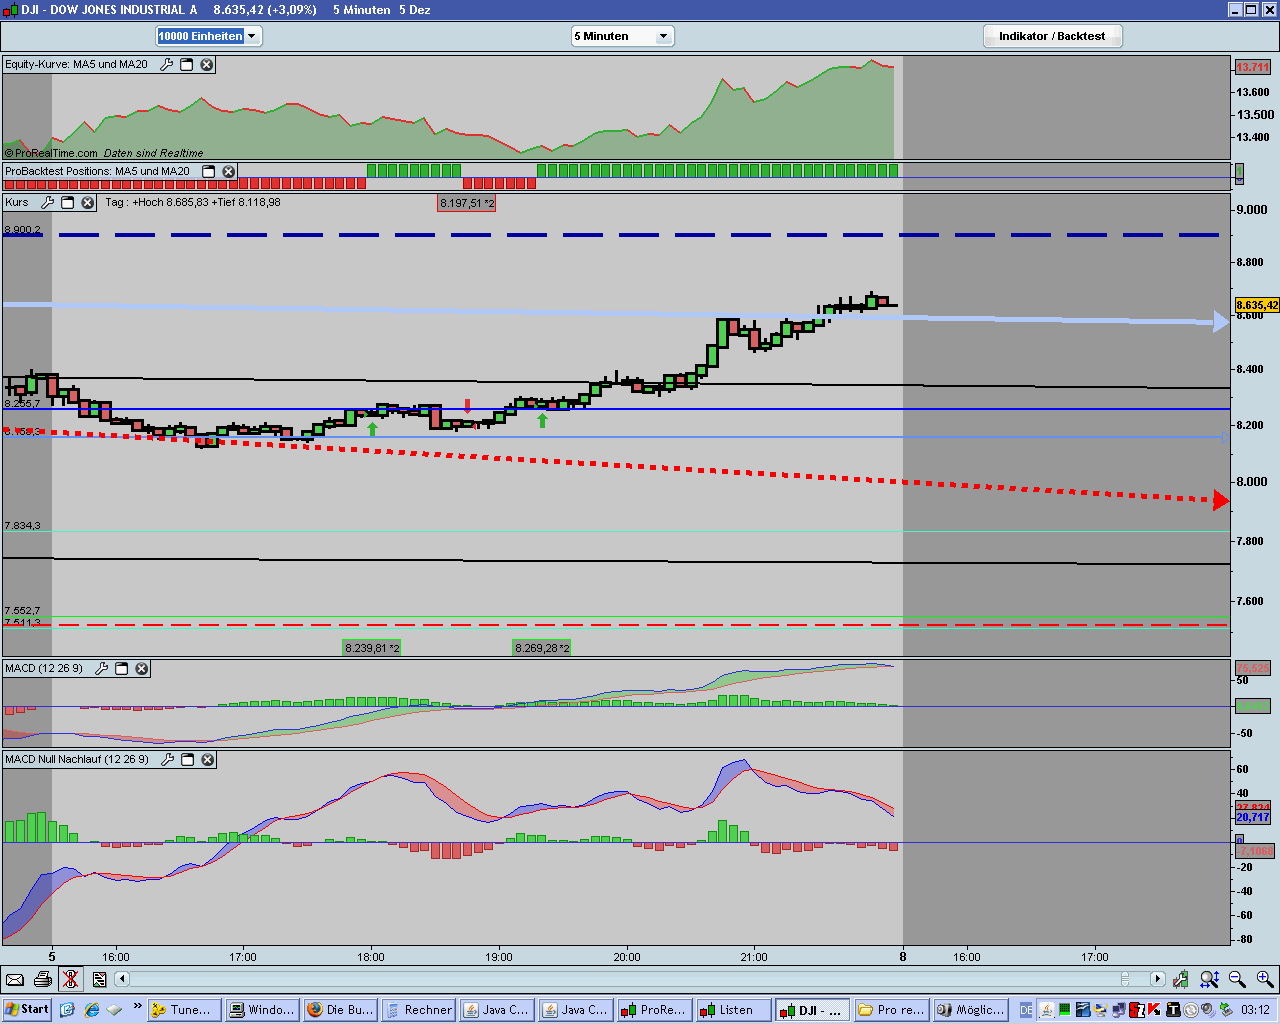
Task: Switch to ProRe... taskbar button
Action: pyautogui.click(x=654, y=1010)
